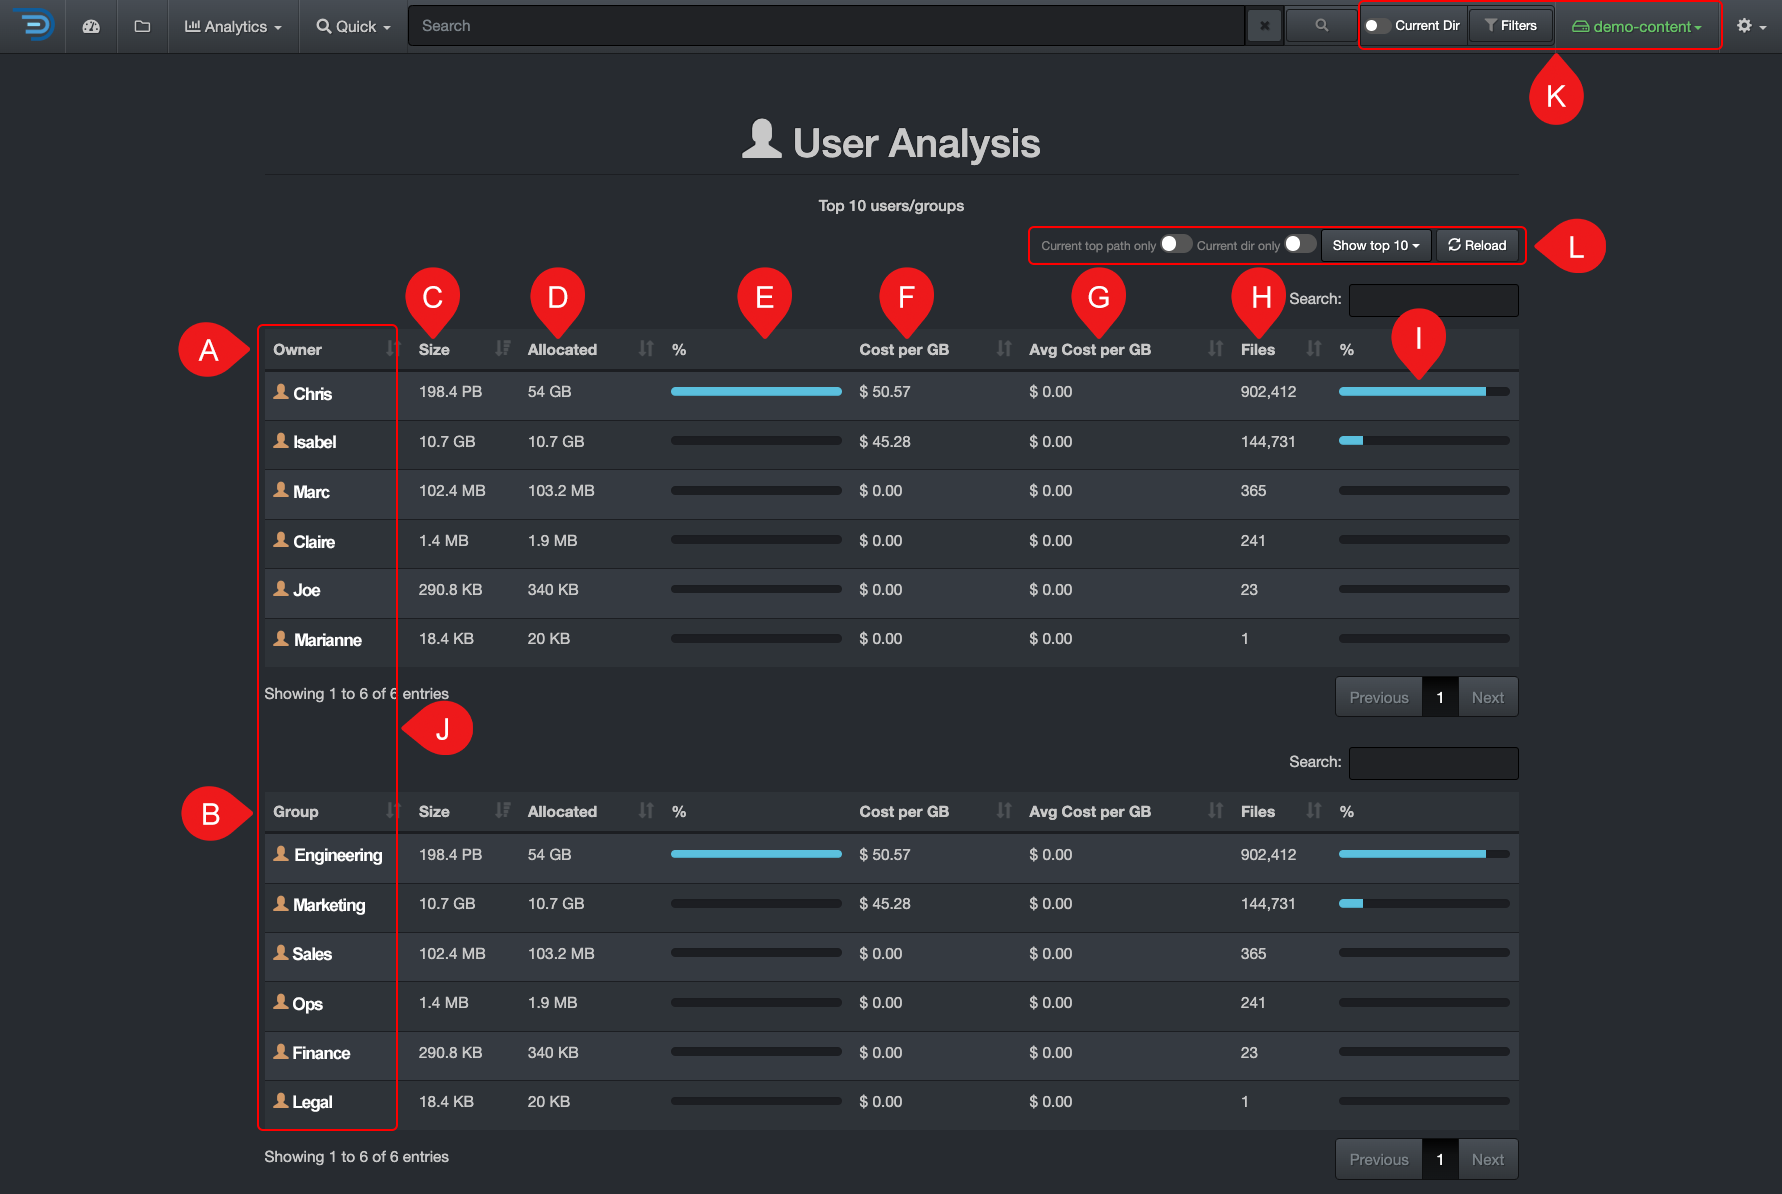
Task: Enable the Current dir only toggle
Action: click(1301, 243)
